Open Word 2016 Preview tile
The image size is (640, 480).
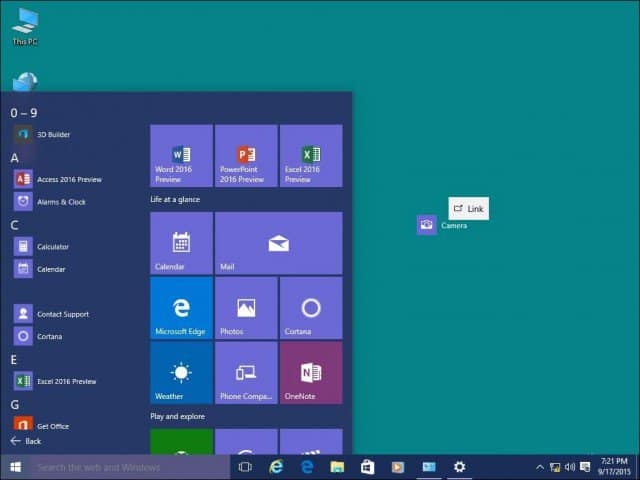click(181, 156)
